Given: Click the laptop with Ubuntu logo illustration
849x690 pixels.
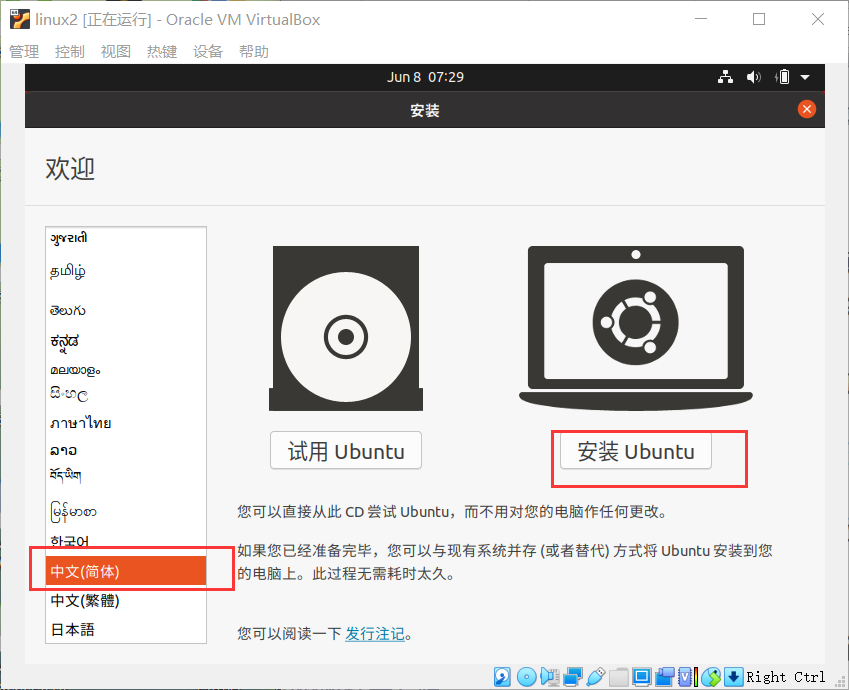Looking at the screenshot, I should [636, 328].
